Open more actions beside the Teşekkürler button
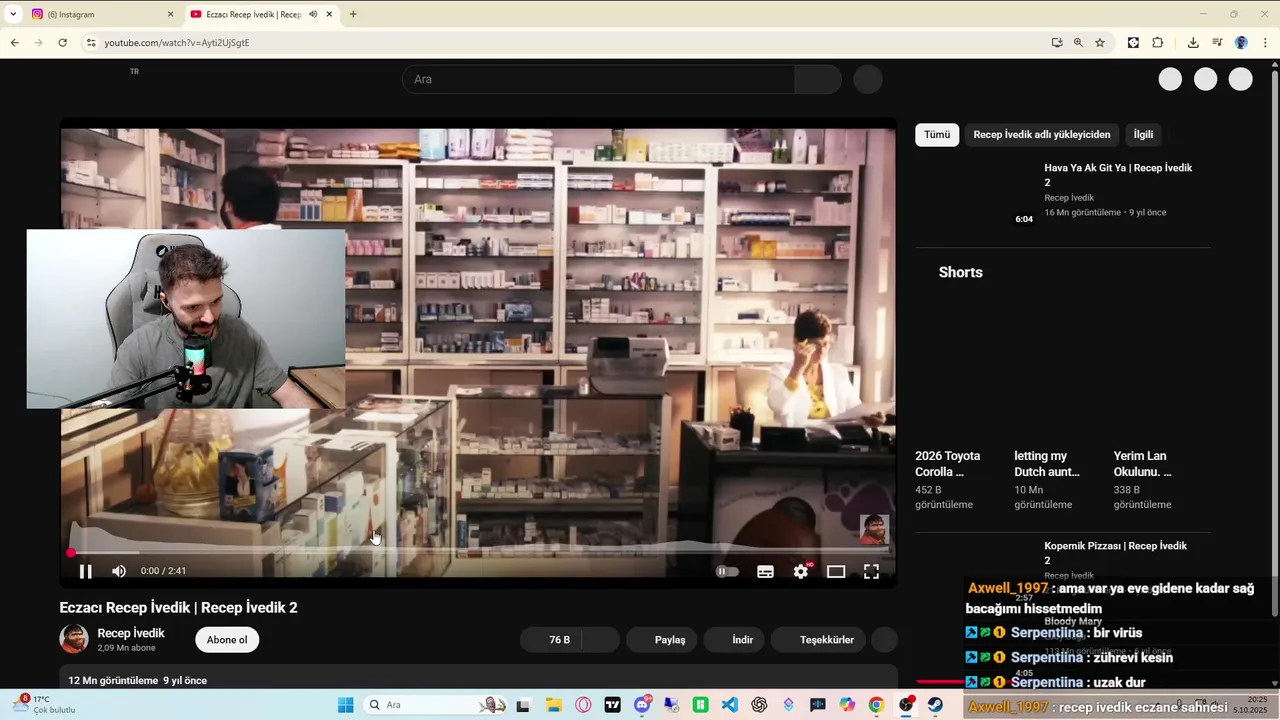The width and height of the screenshot is (1280, 720). coord(884,640)
